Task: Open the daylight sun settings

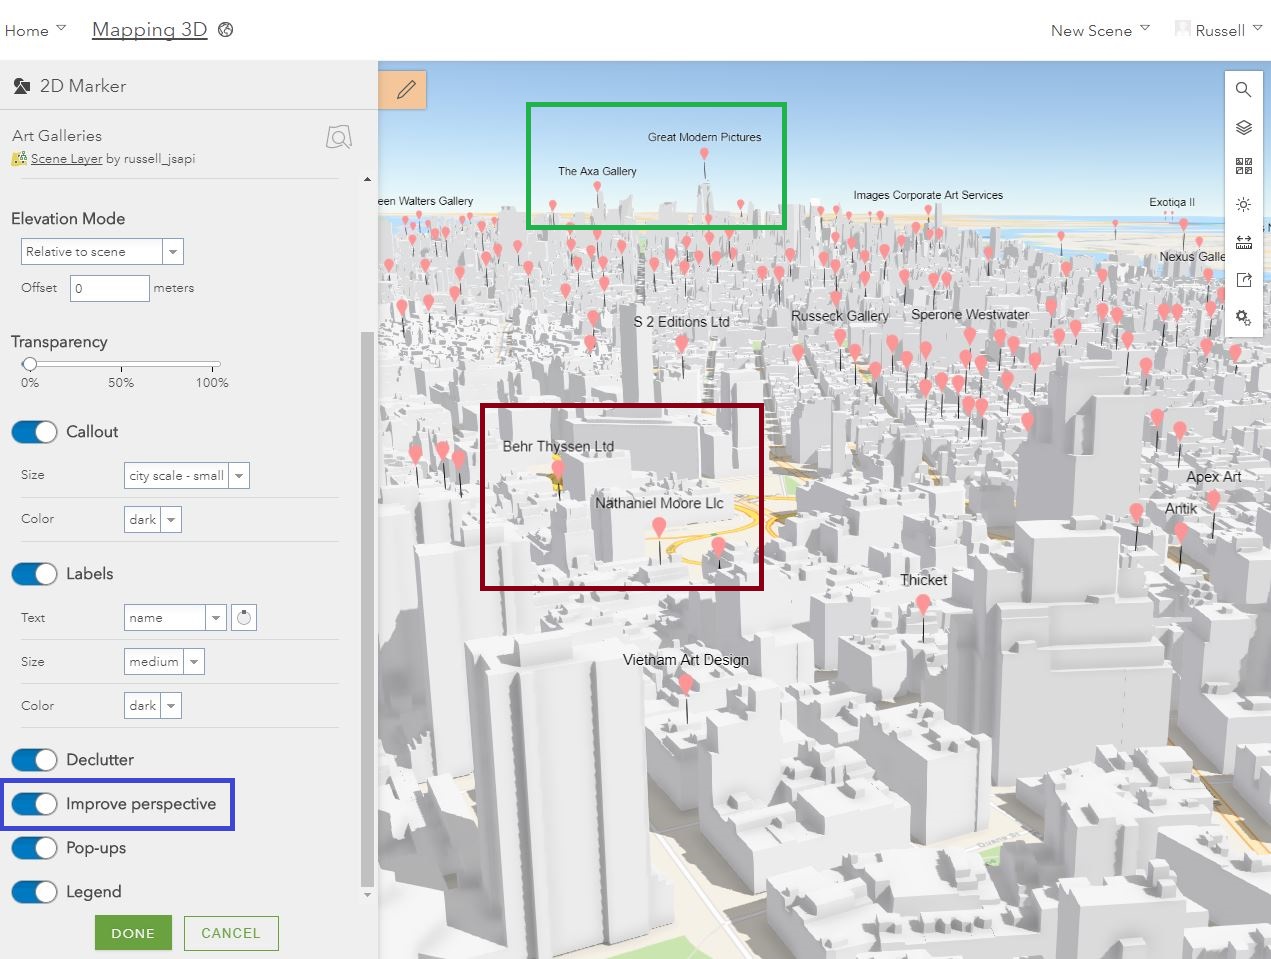Action: [x=1243, y=204]
